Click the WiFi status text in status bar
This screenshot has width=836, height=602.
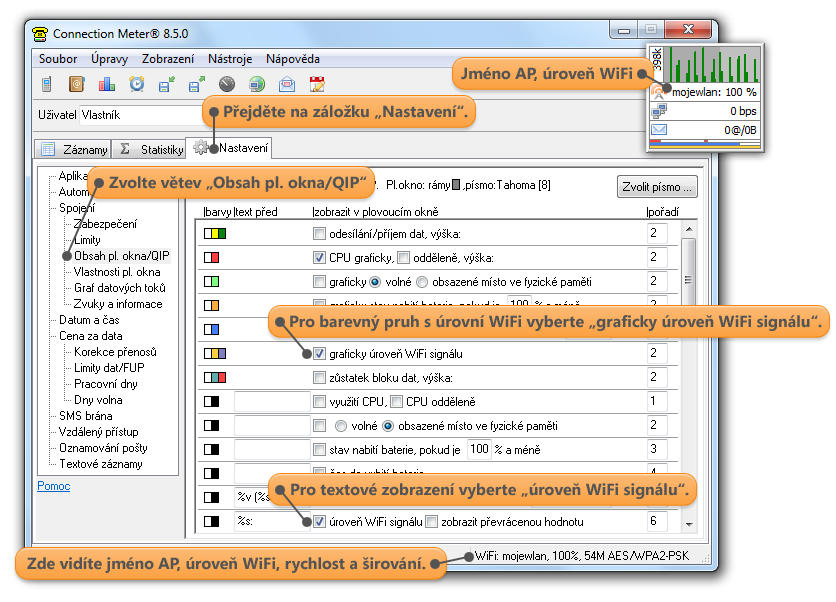pyautogui.click(x=582, y=556)
